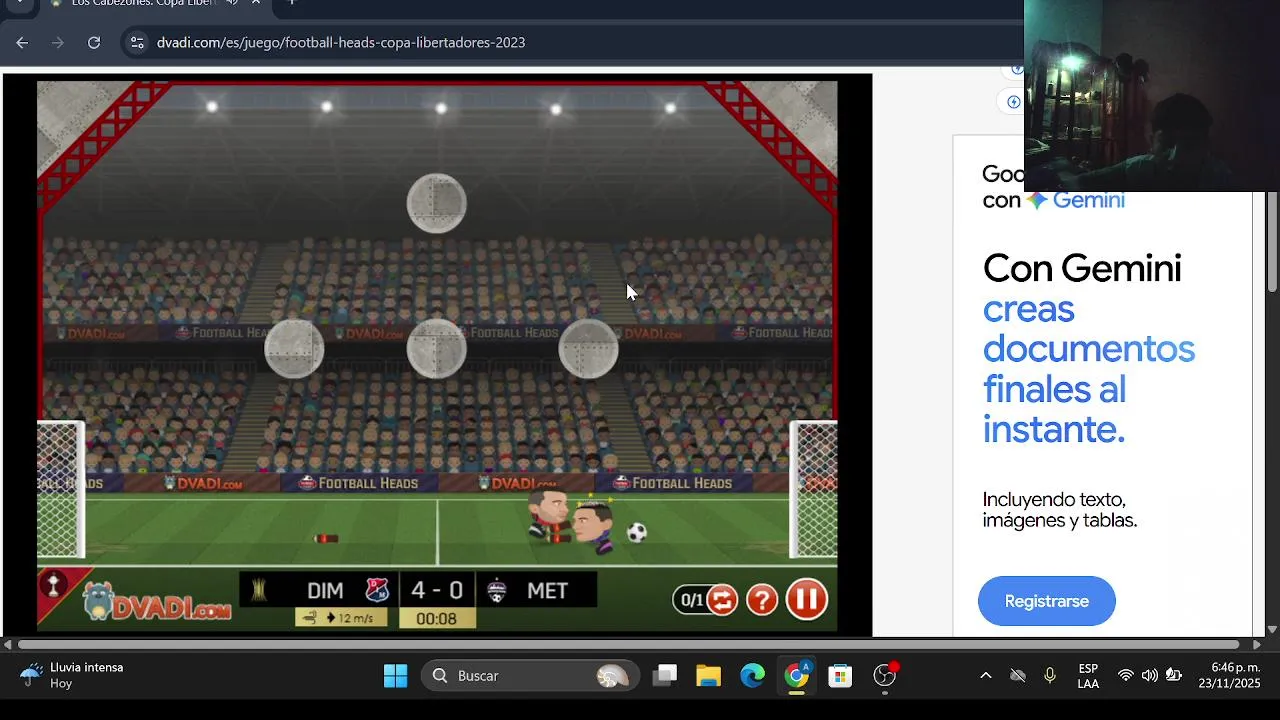This screenshot has width=1280, height=720.
Task: Open the red question mark help button
Action: [762, 600]
